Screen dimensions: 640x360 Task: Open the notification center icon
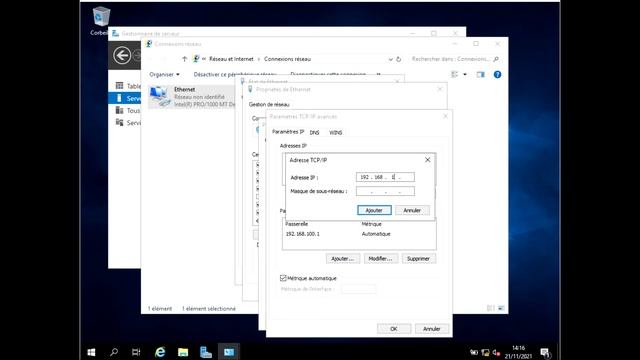pos(545,352)
